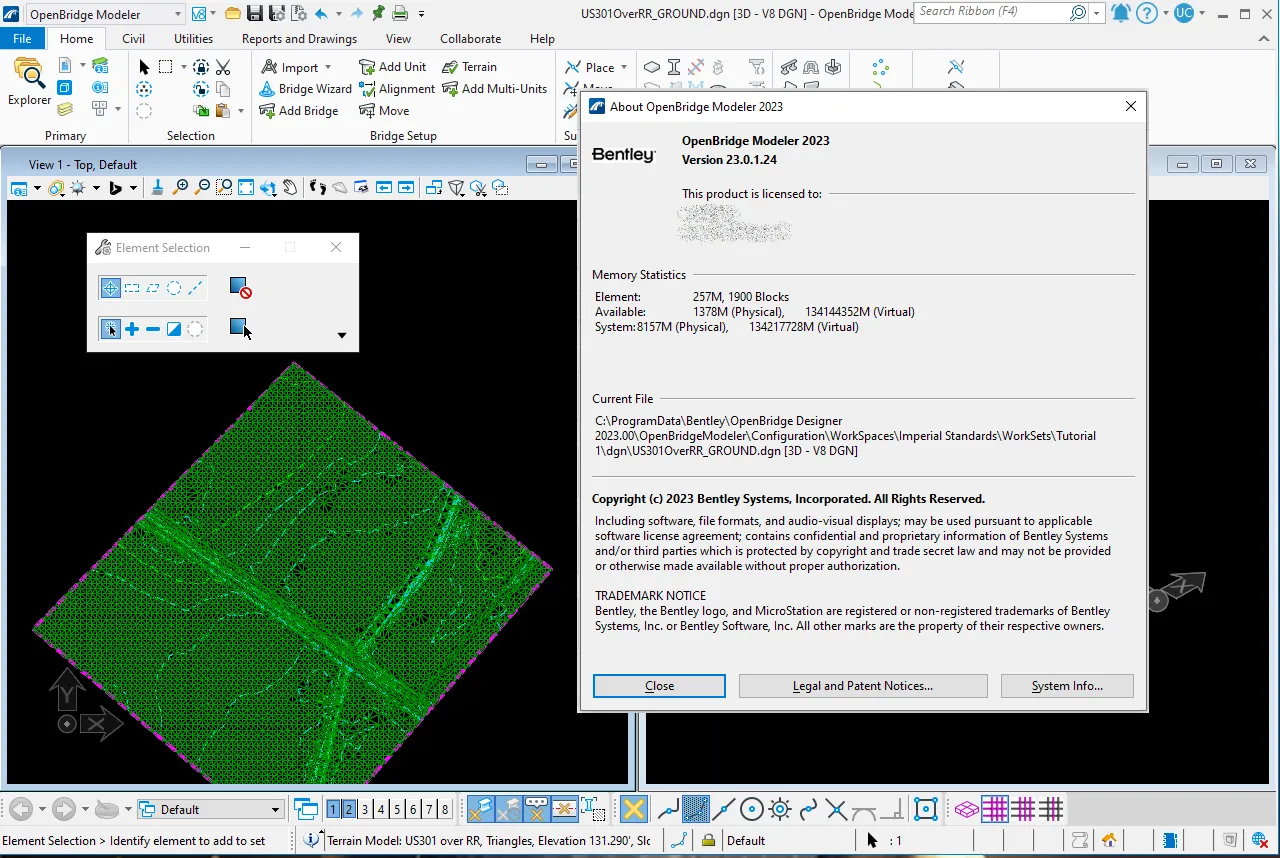
Task: Choose Add Multi-Units
Action: tap(495, 89)
